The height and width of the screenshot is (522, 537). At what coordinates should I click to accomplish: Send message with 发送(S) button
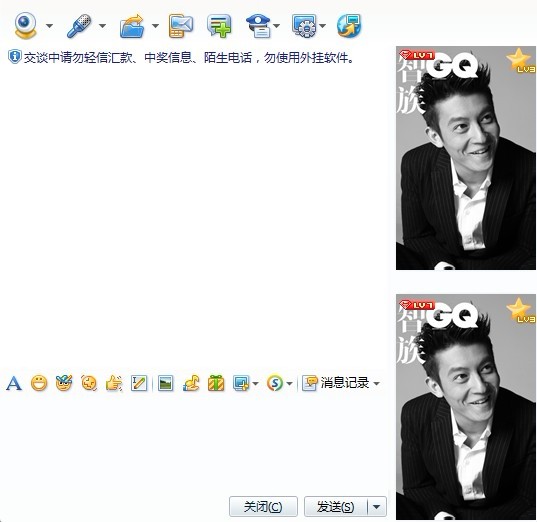tap(336, 507)
